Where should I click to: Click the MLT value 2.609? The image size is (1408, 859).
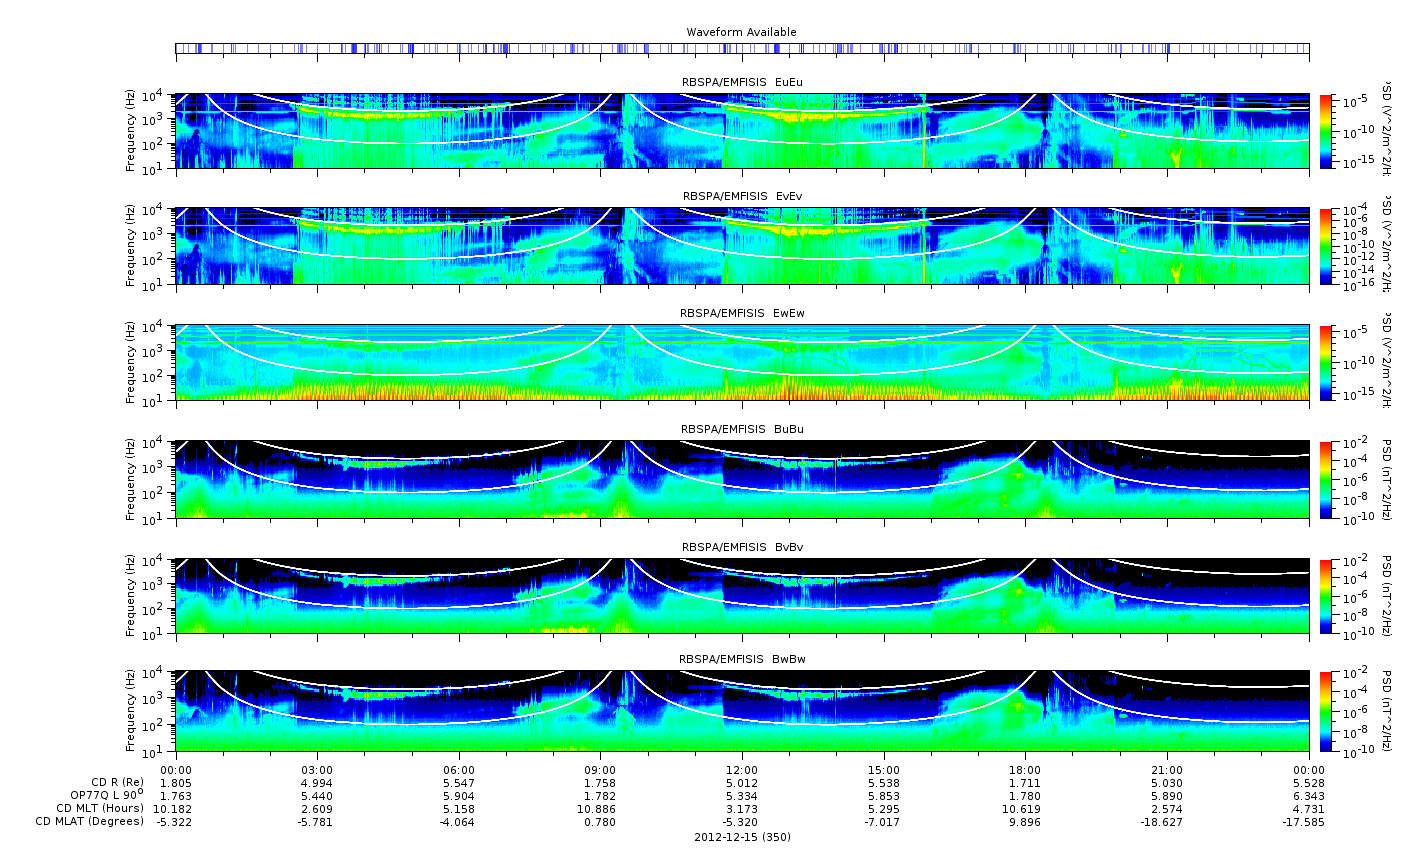tap(317, 808)
